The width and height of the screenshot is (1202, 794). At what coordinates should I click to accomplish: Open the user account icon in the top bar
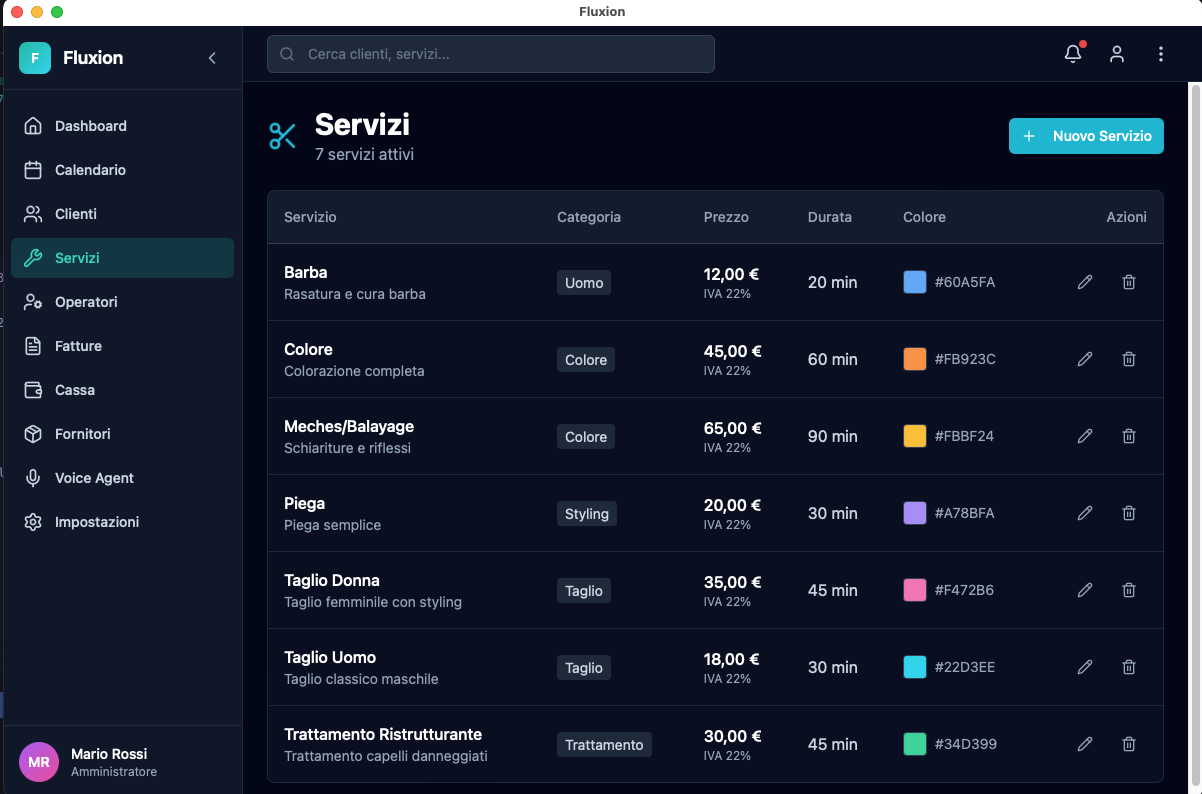pos(1116,54)
